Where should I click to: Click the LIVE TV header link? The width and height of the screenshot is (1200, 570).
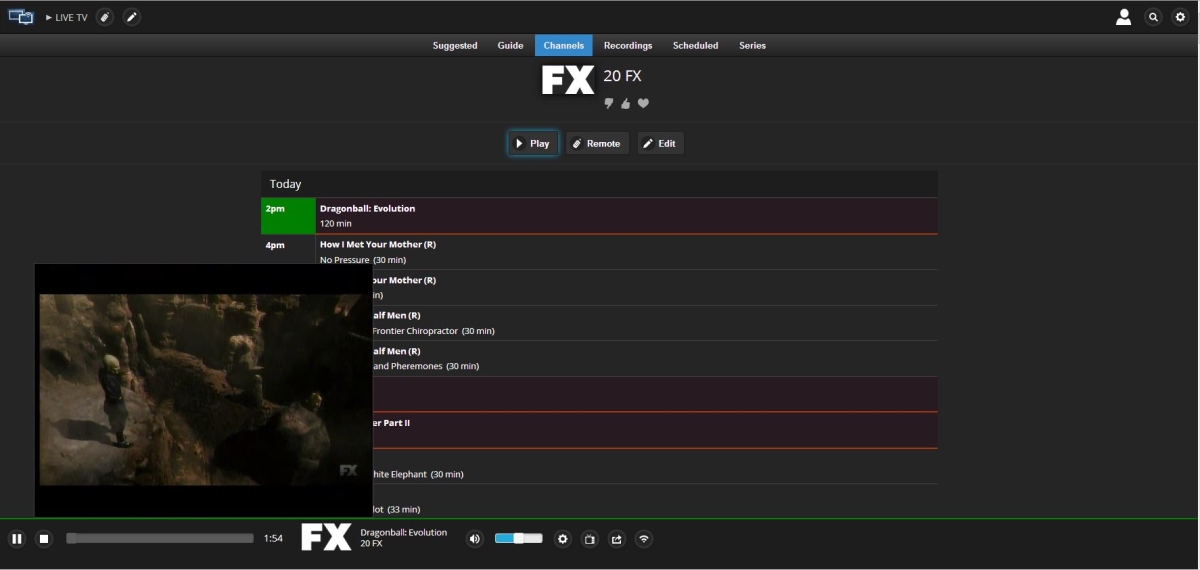66,18
